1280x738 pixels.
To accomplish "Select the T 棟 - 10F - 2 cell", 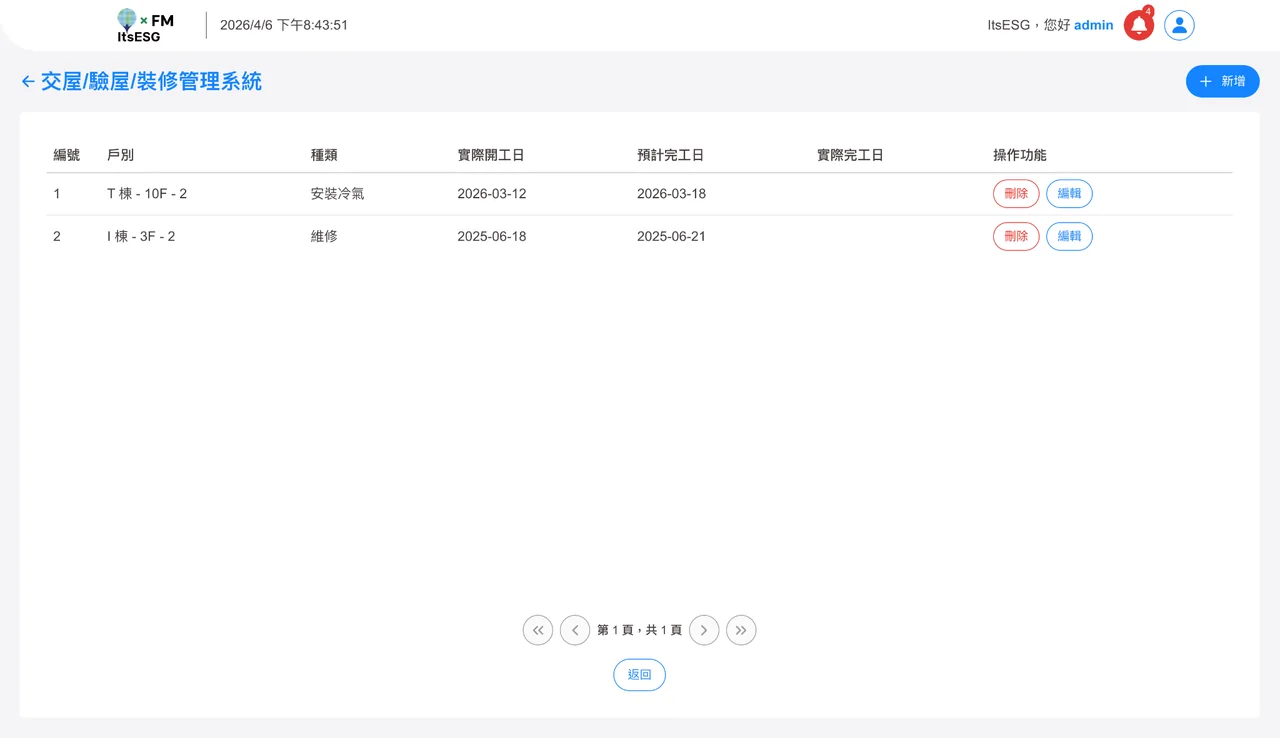I will pyautogui.click(x=147, y=194).
